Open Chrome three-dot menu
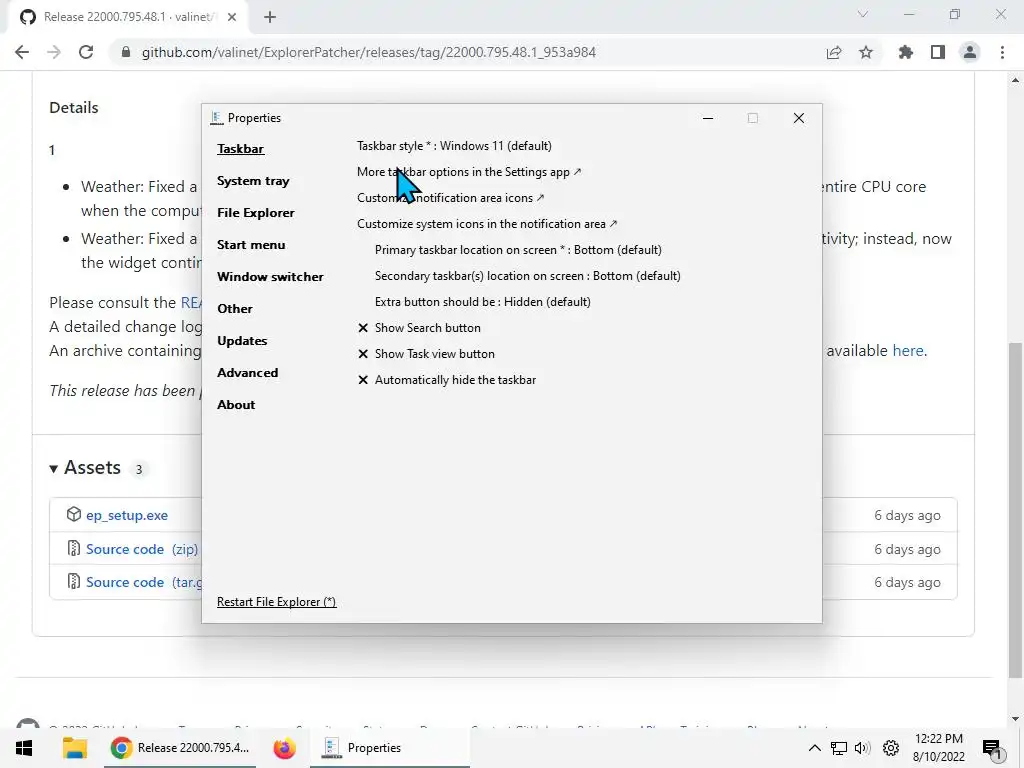 point(1002,52)
